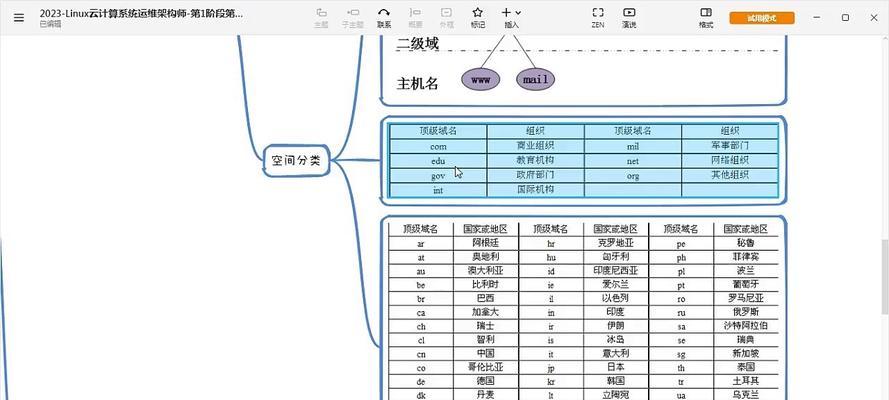Toggle the 格式 format panel
This screenshot has width=889, height=400.
click(706, 18)
